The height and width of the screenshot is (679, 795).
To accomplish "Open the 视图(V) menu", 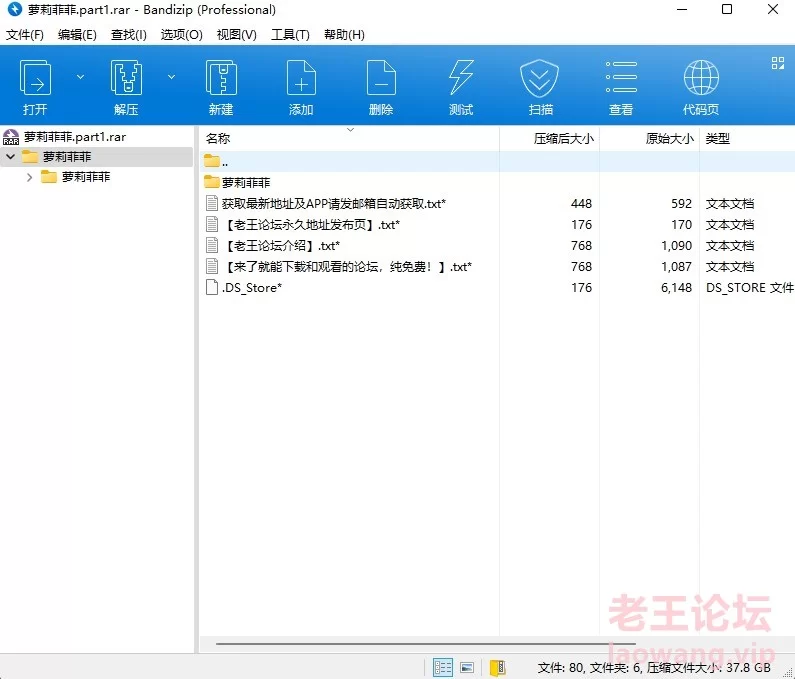I will coord(236,34).
